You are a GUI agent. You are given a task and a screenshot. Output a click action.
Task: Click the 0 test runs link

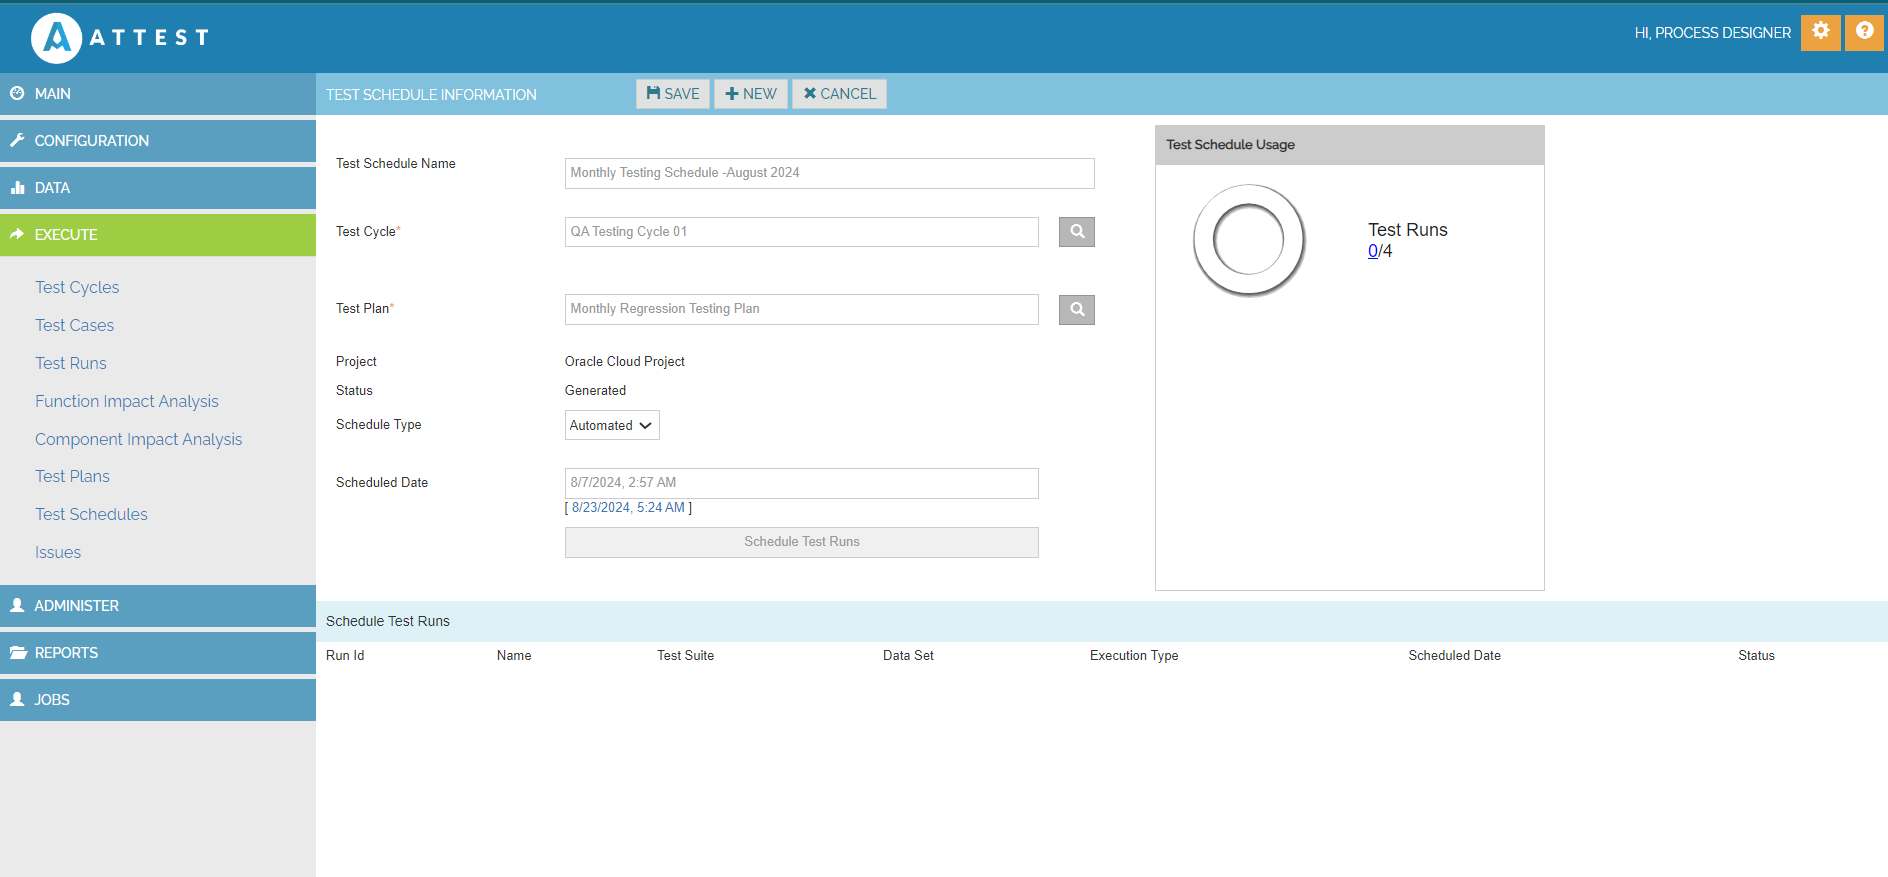point(1373,251)
